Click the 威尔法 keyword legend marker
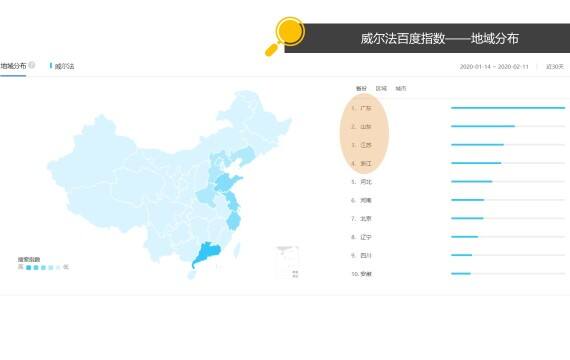The width and height of the screenshot is (570, 360). (51, 65)
